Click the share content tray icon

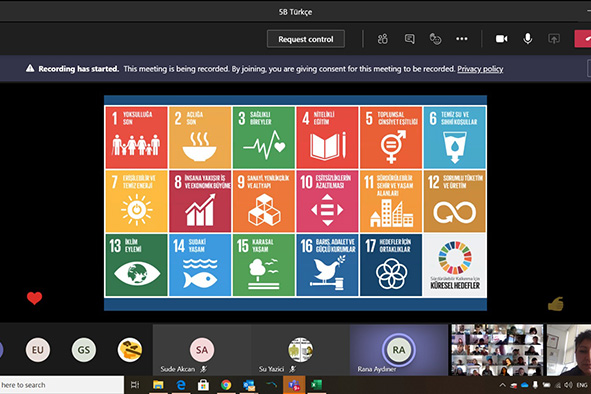tap(554, 39)
